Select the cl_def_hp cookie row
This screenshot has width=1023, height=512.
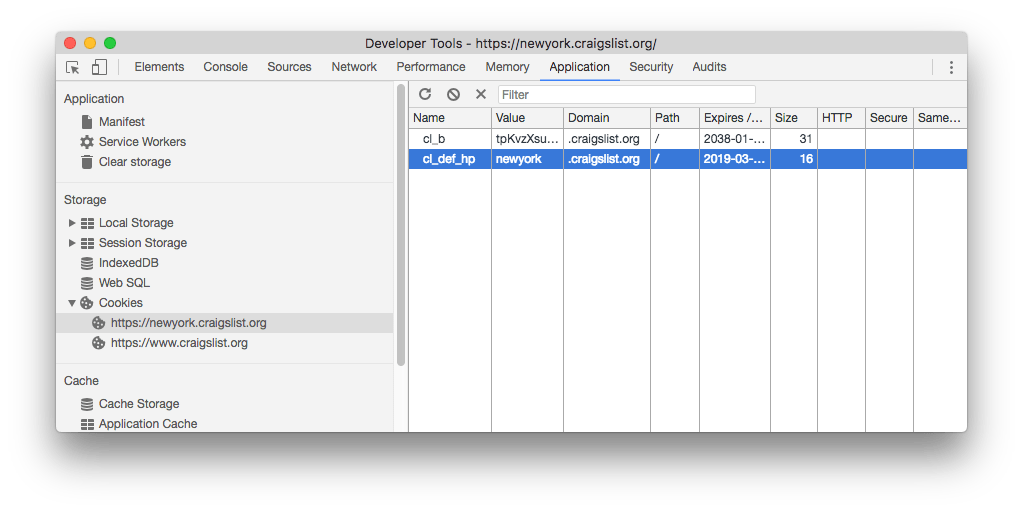pyautogui.click(x=688, y=159)
